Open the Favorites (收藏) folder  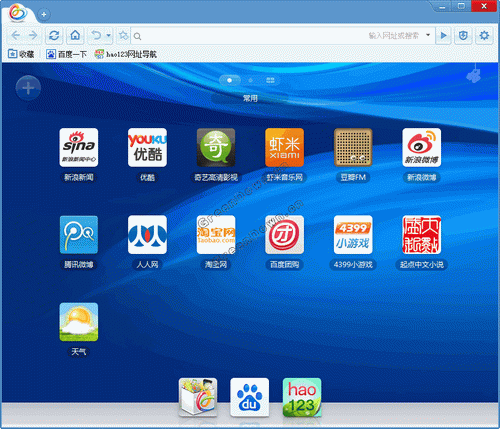tap(21, 54)
